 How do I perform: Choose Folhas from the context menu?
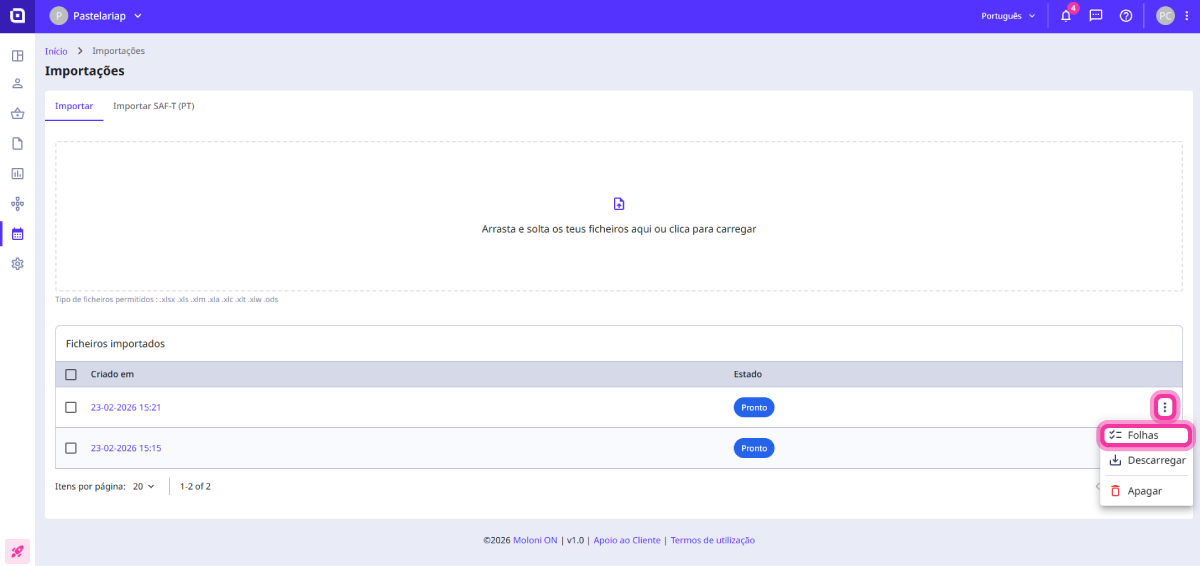coord(1146,436)
